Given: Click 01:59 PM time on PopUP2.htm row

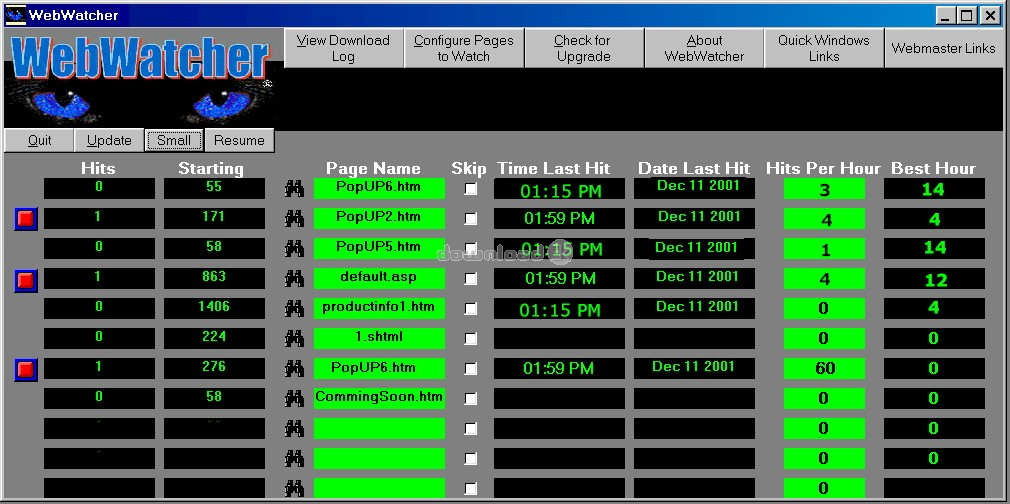Looking at the screenshot, I should (559, 218).
